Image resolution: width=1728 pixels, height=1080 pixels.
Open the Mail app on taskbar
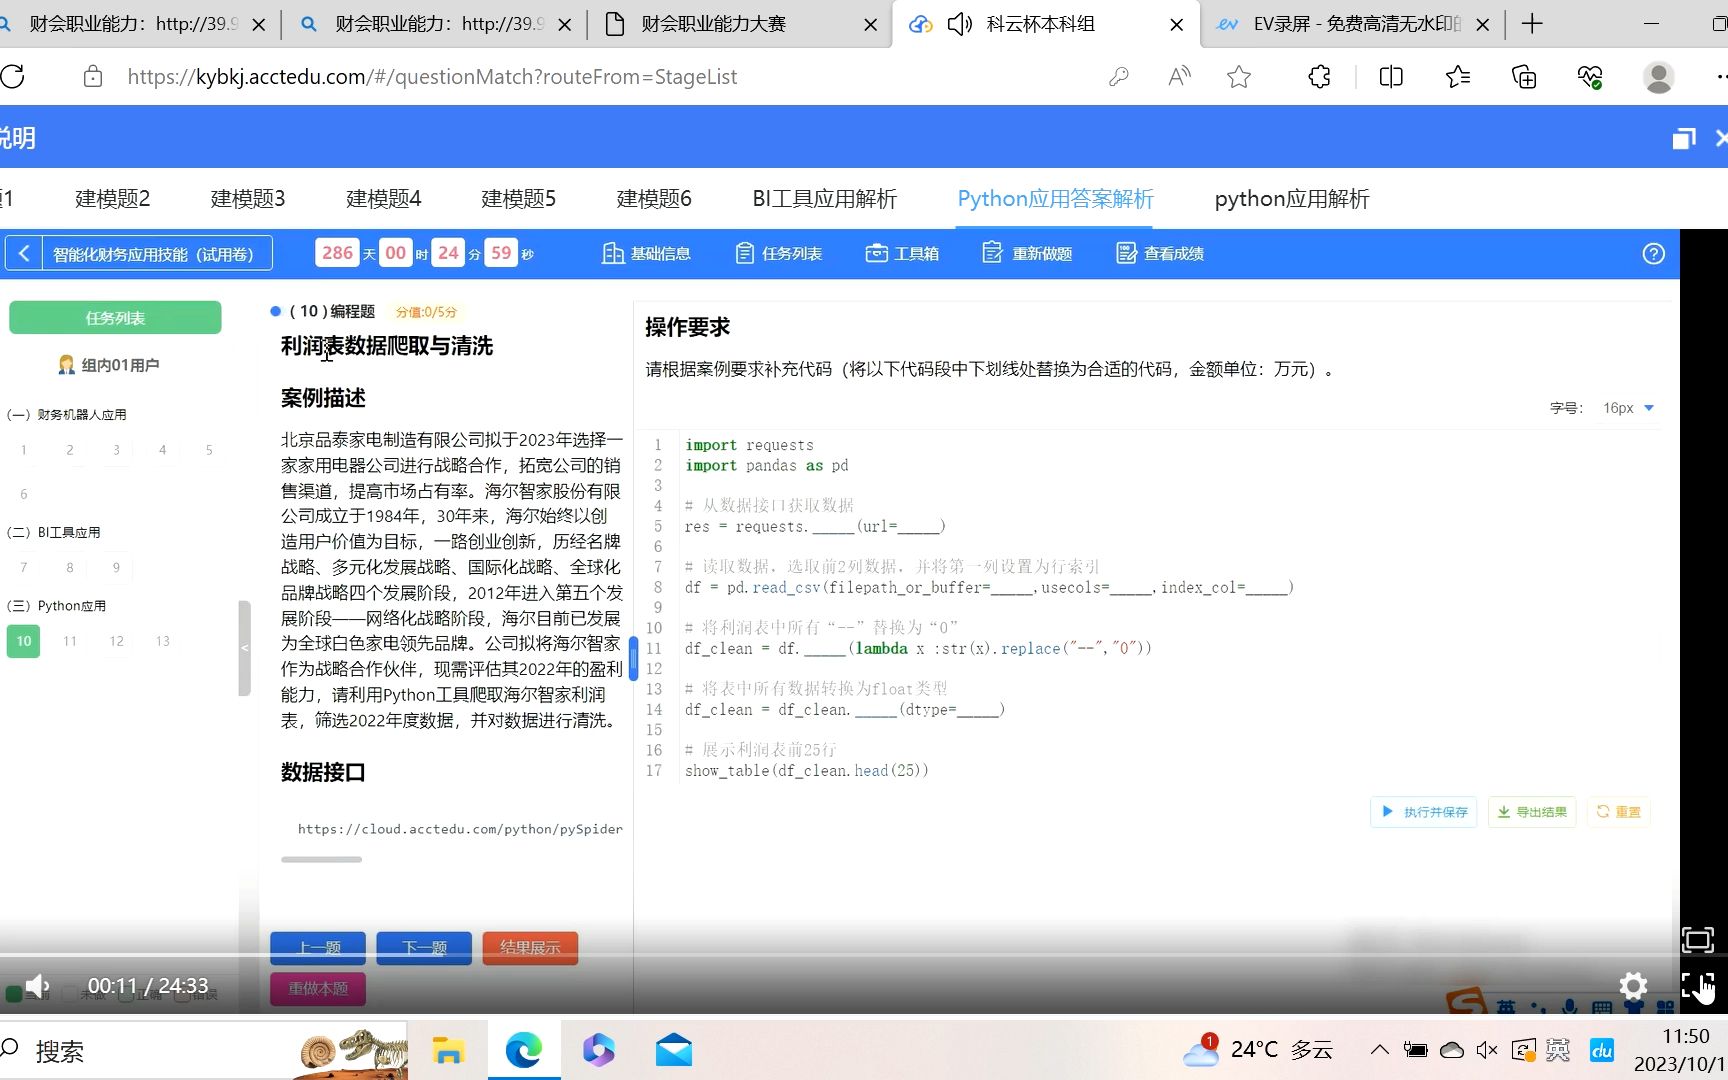point(674,1050)
